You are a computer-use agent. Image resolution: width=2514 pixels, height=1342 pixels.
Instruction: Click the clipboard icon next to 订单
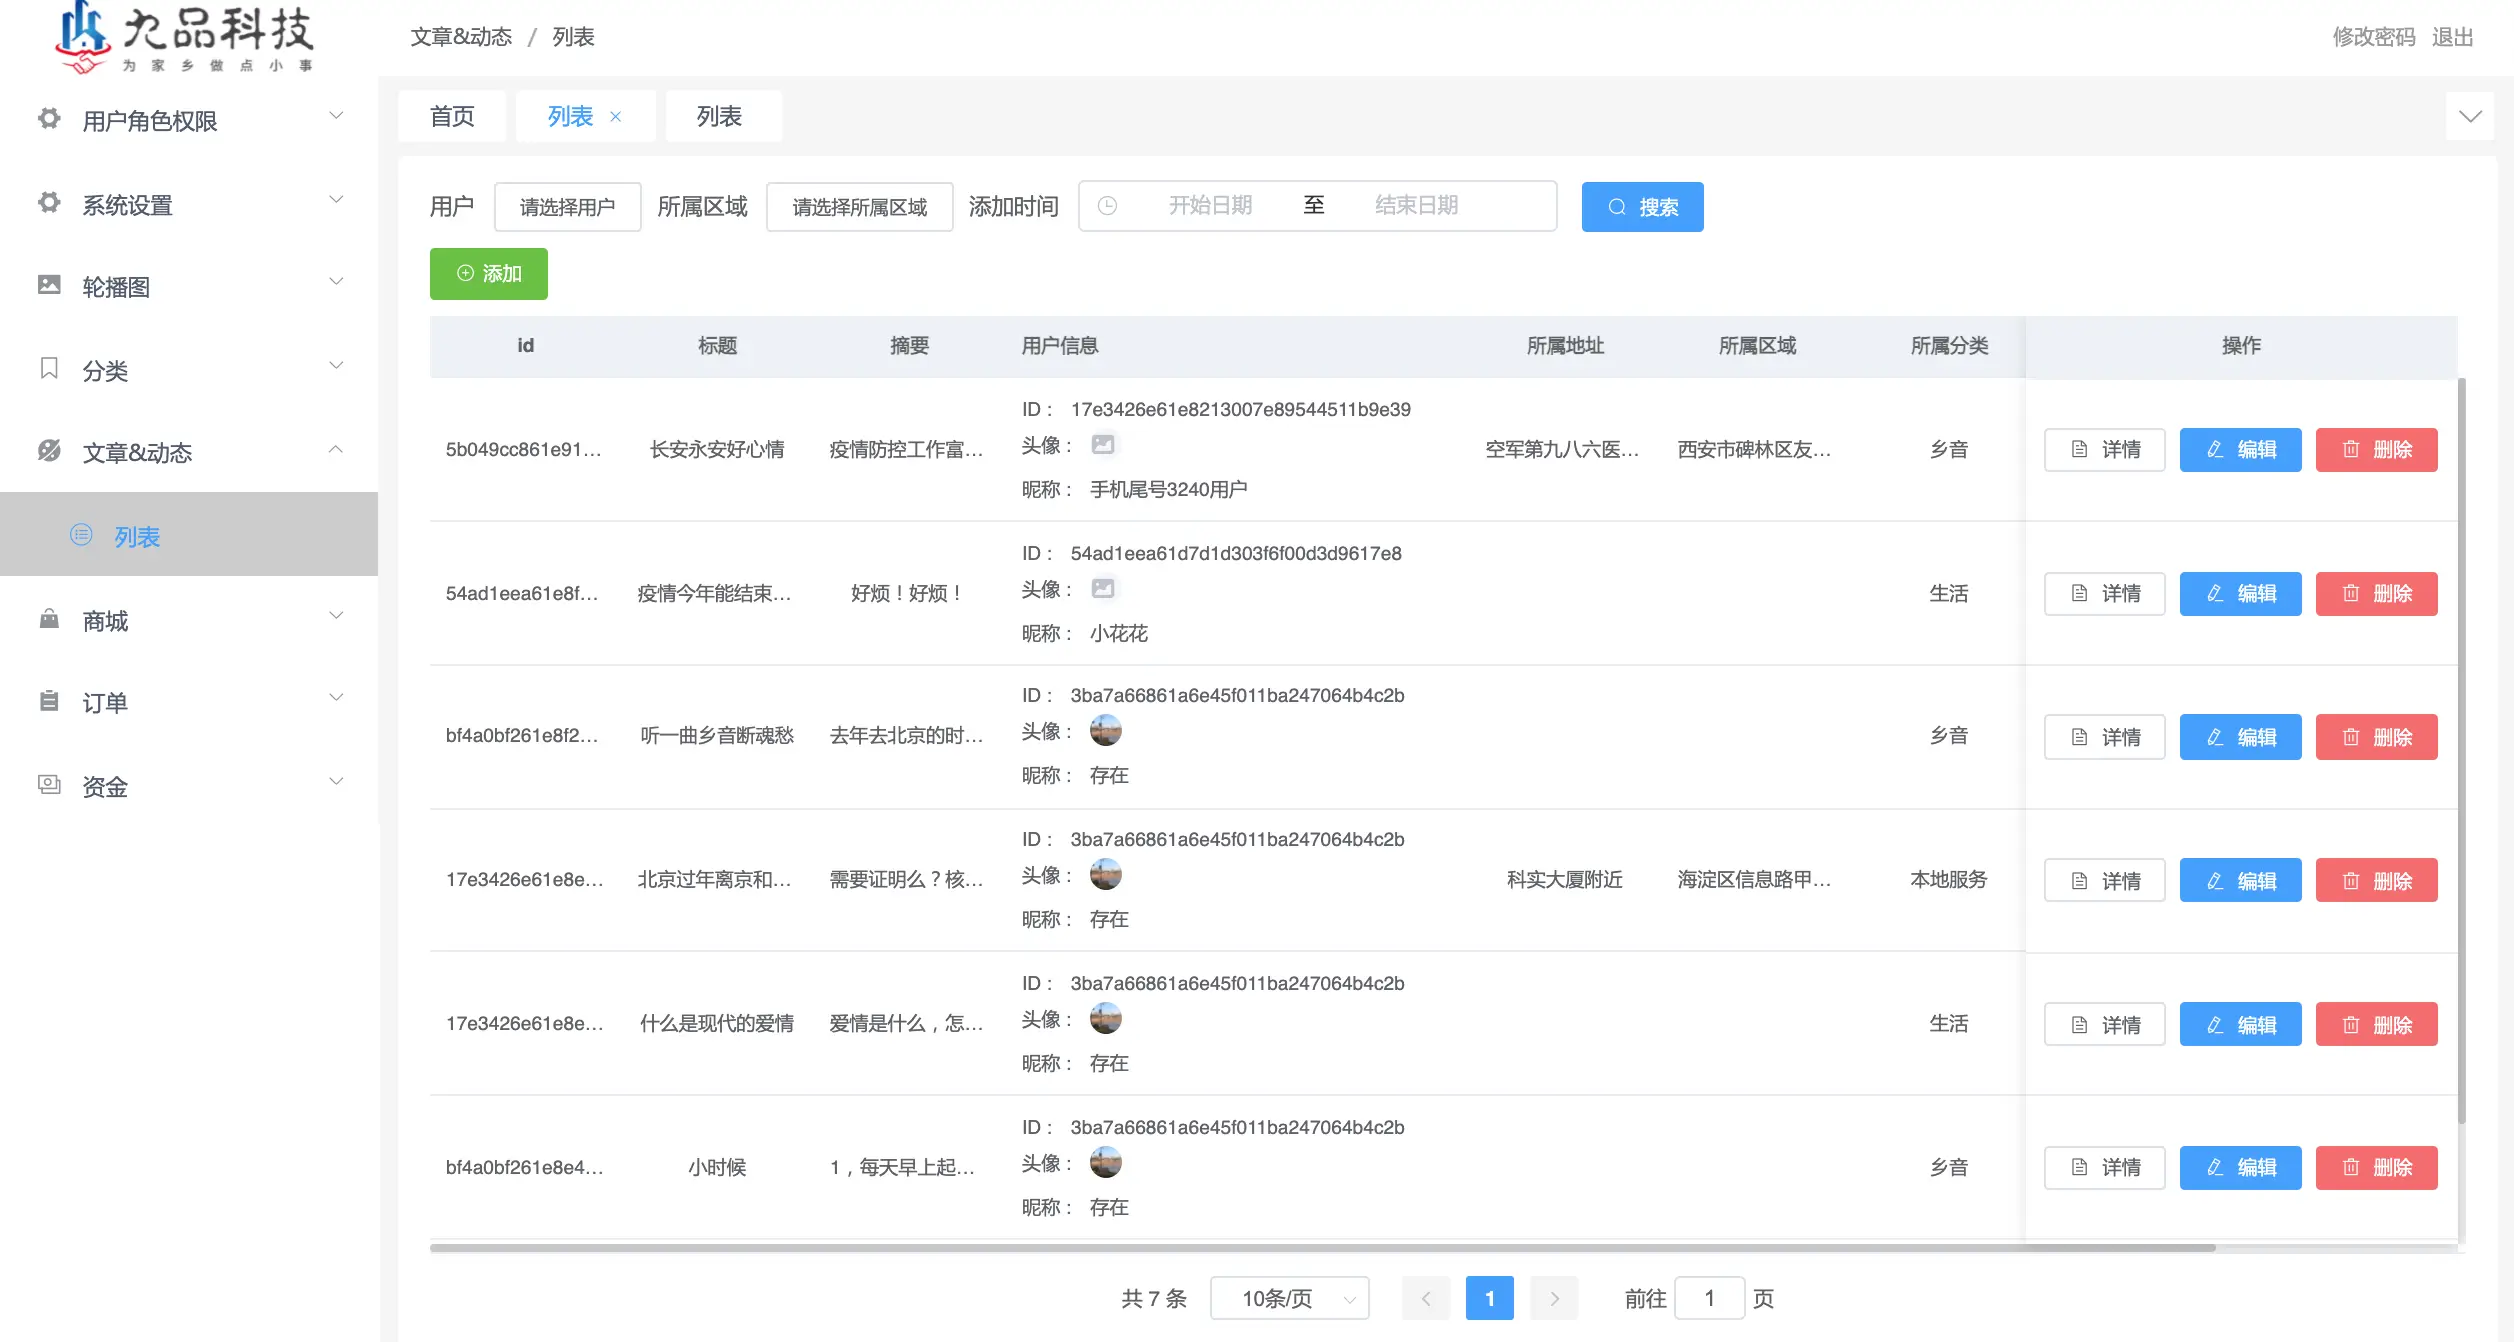pos(49,701)
